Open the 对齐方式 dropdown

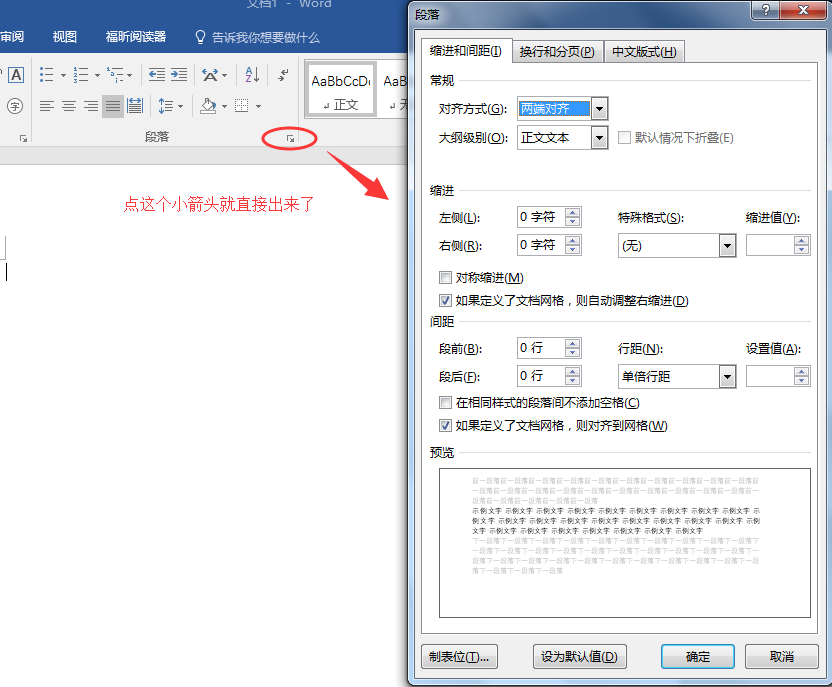[598, 108]
